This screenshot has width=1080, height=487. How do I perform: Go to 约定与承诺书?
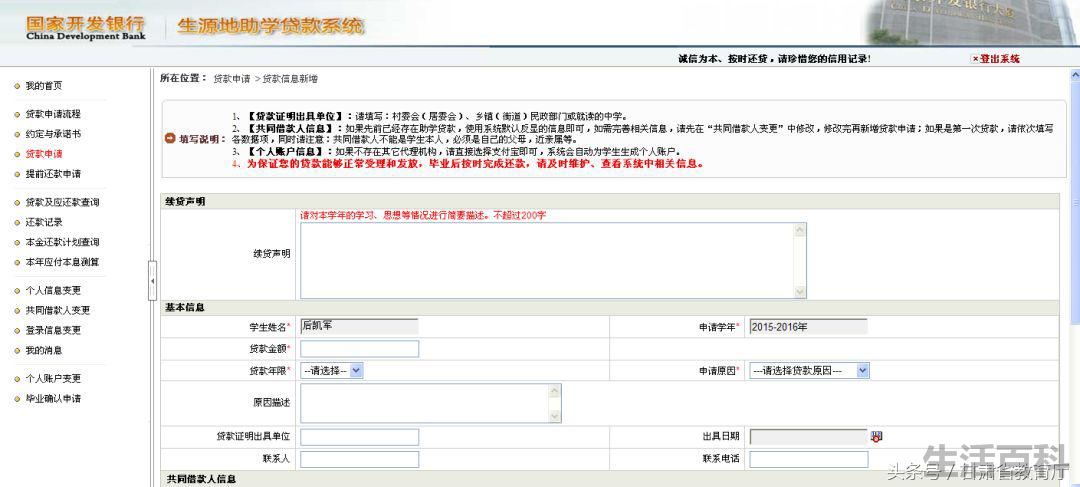click(x=53, y=134)
